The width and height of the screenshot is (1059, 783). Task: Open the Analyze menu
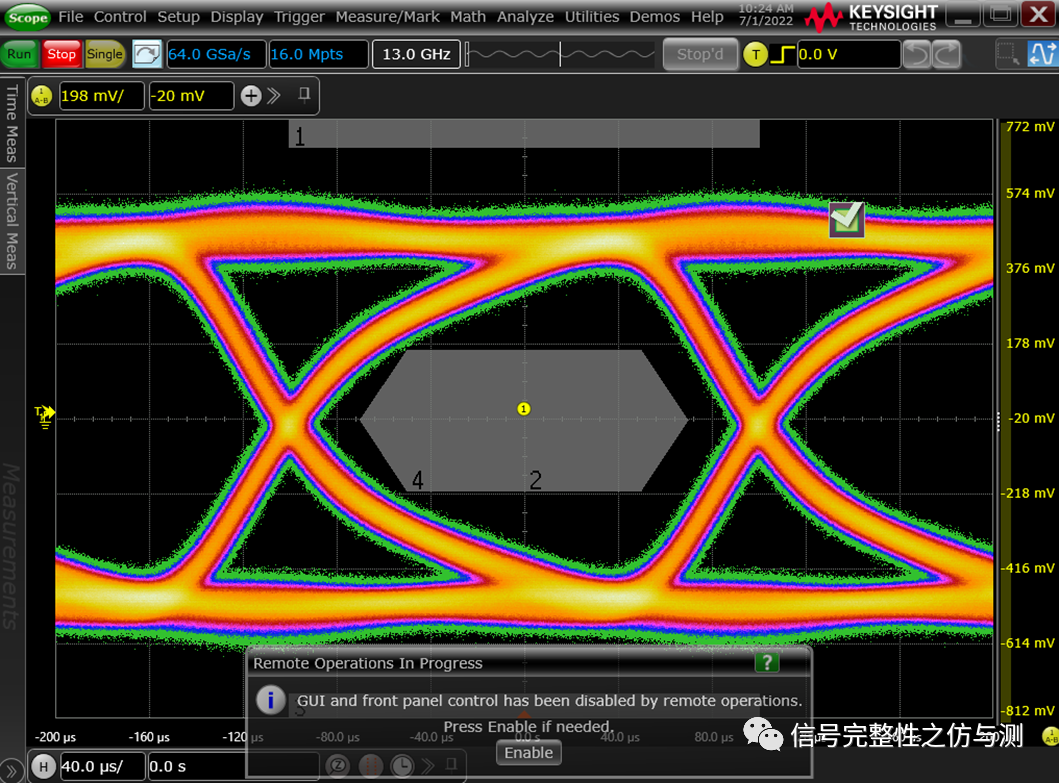coord(525,16)
